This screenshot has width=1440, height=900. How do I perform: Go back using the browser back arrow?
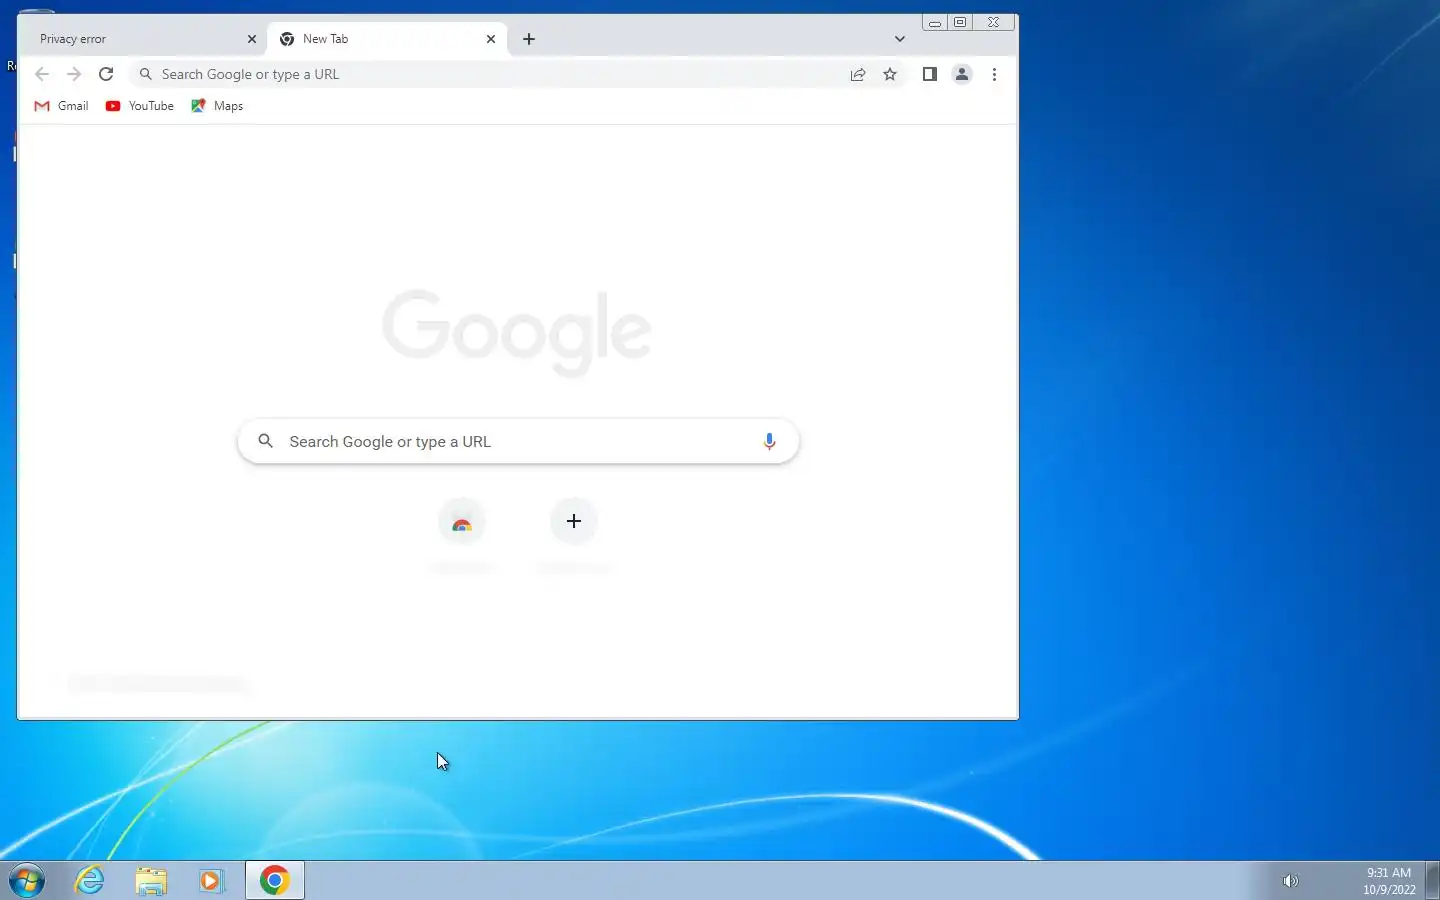click(x=42, y=74)
